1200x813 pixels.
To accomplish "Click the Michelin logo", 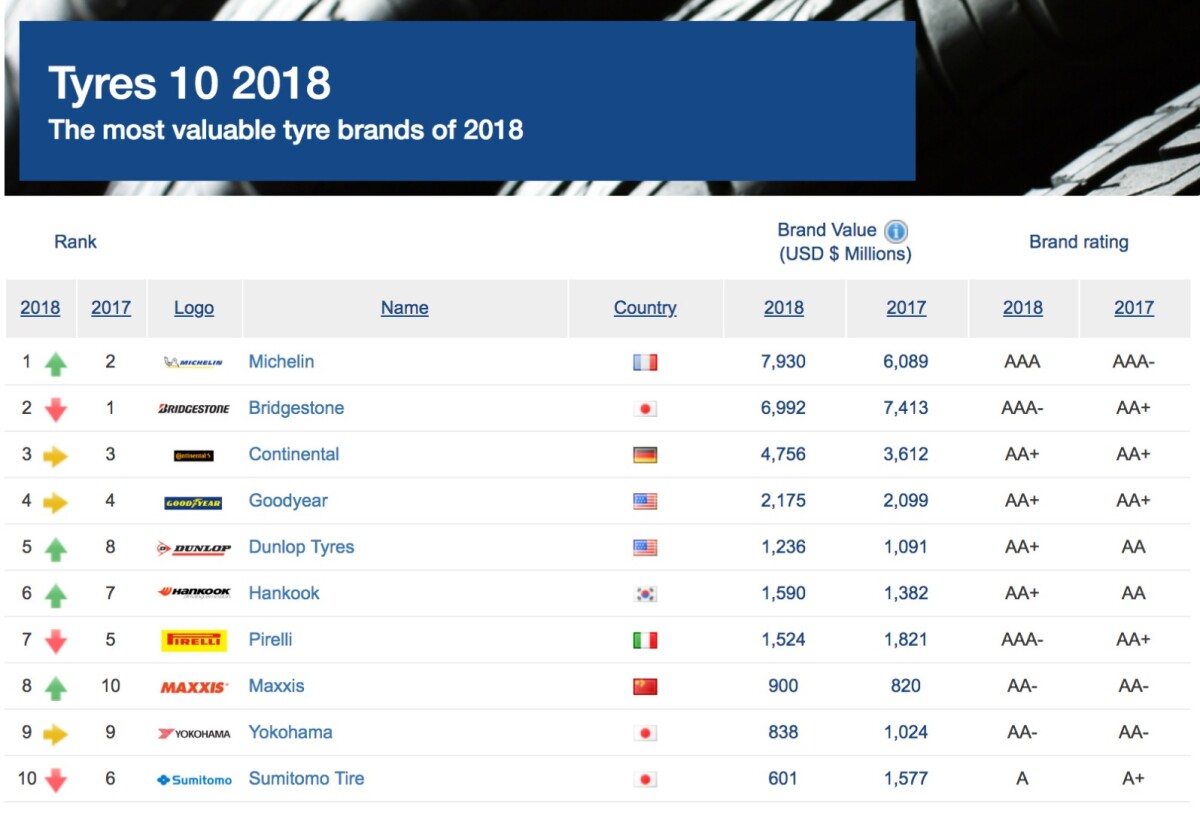I will coord(194,362).
